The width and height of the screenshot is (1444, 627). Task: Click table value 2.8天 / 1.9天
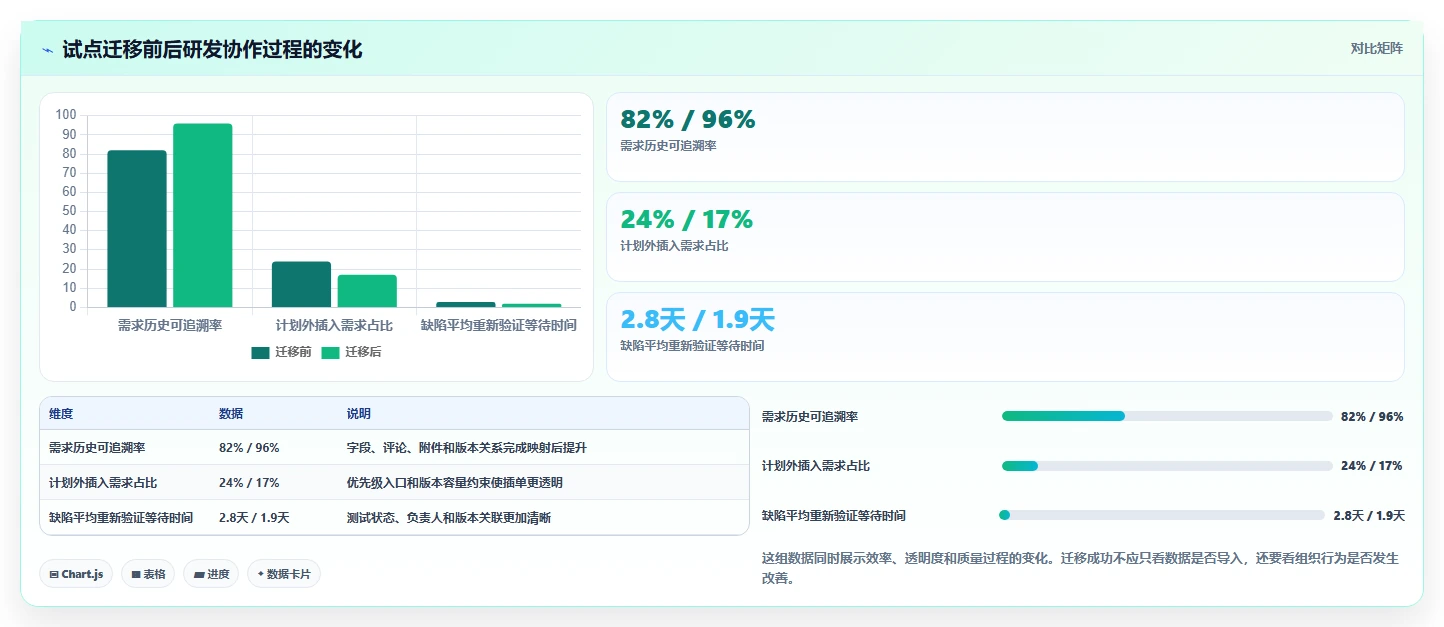254,518
